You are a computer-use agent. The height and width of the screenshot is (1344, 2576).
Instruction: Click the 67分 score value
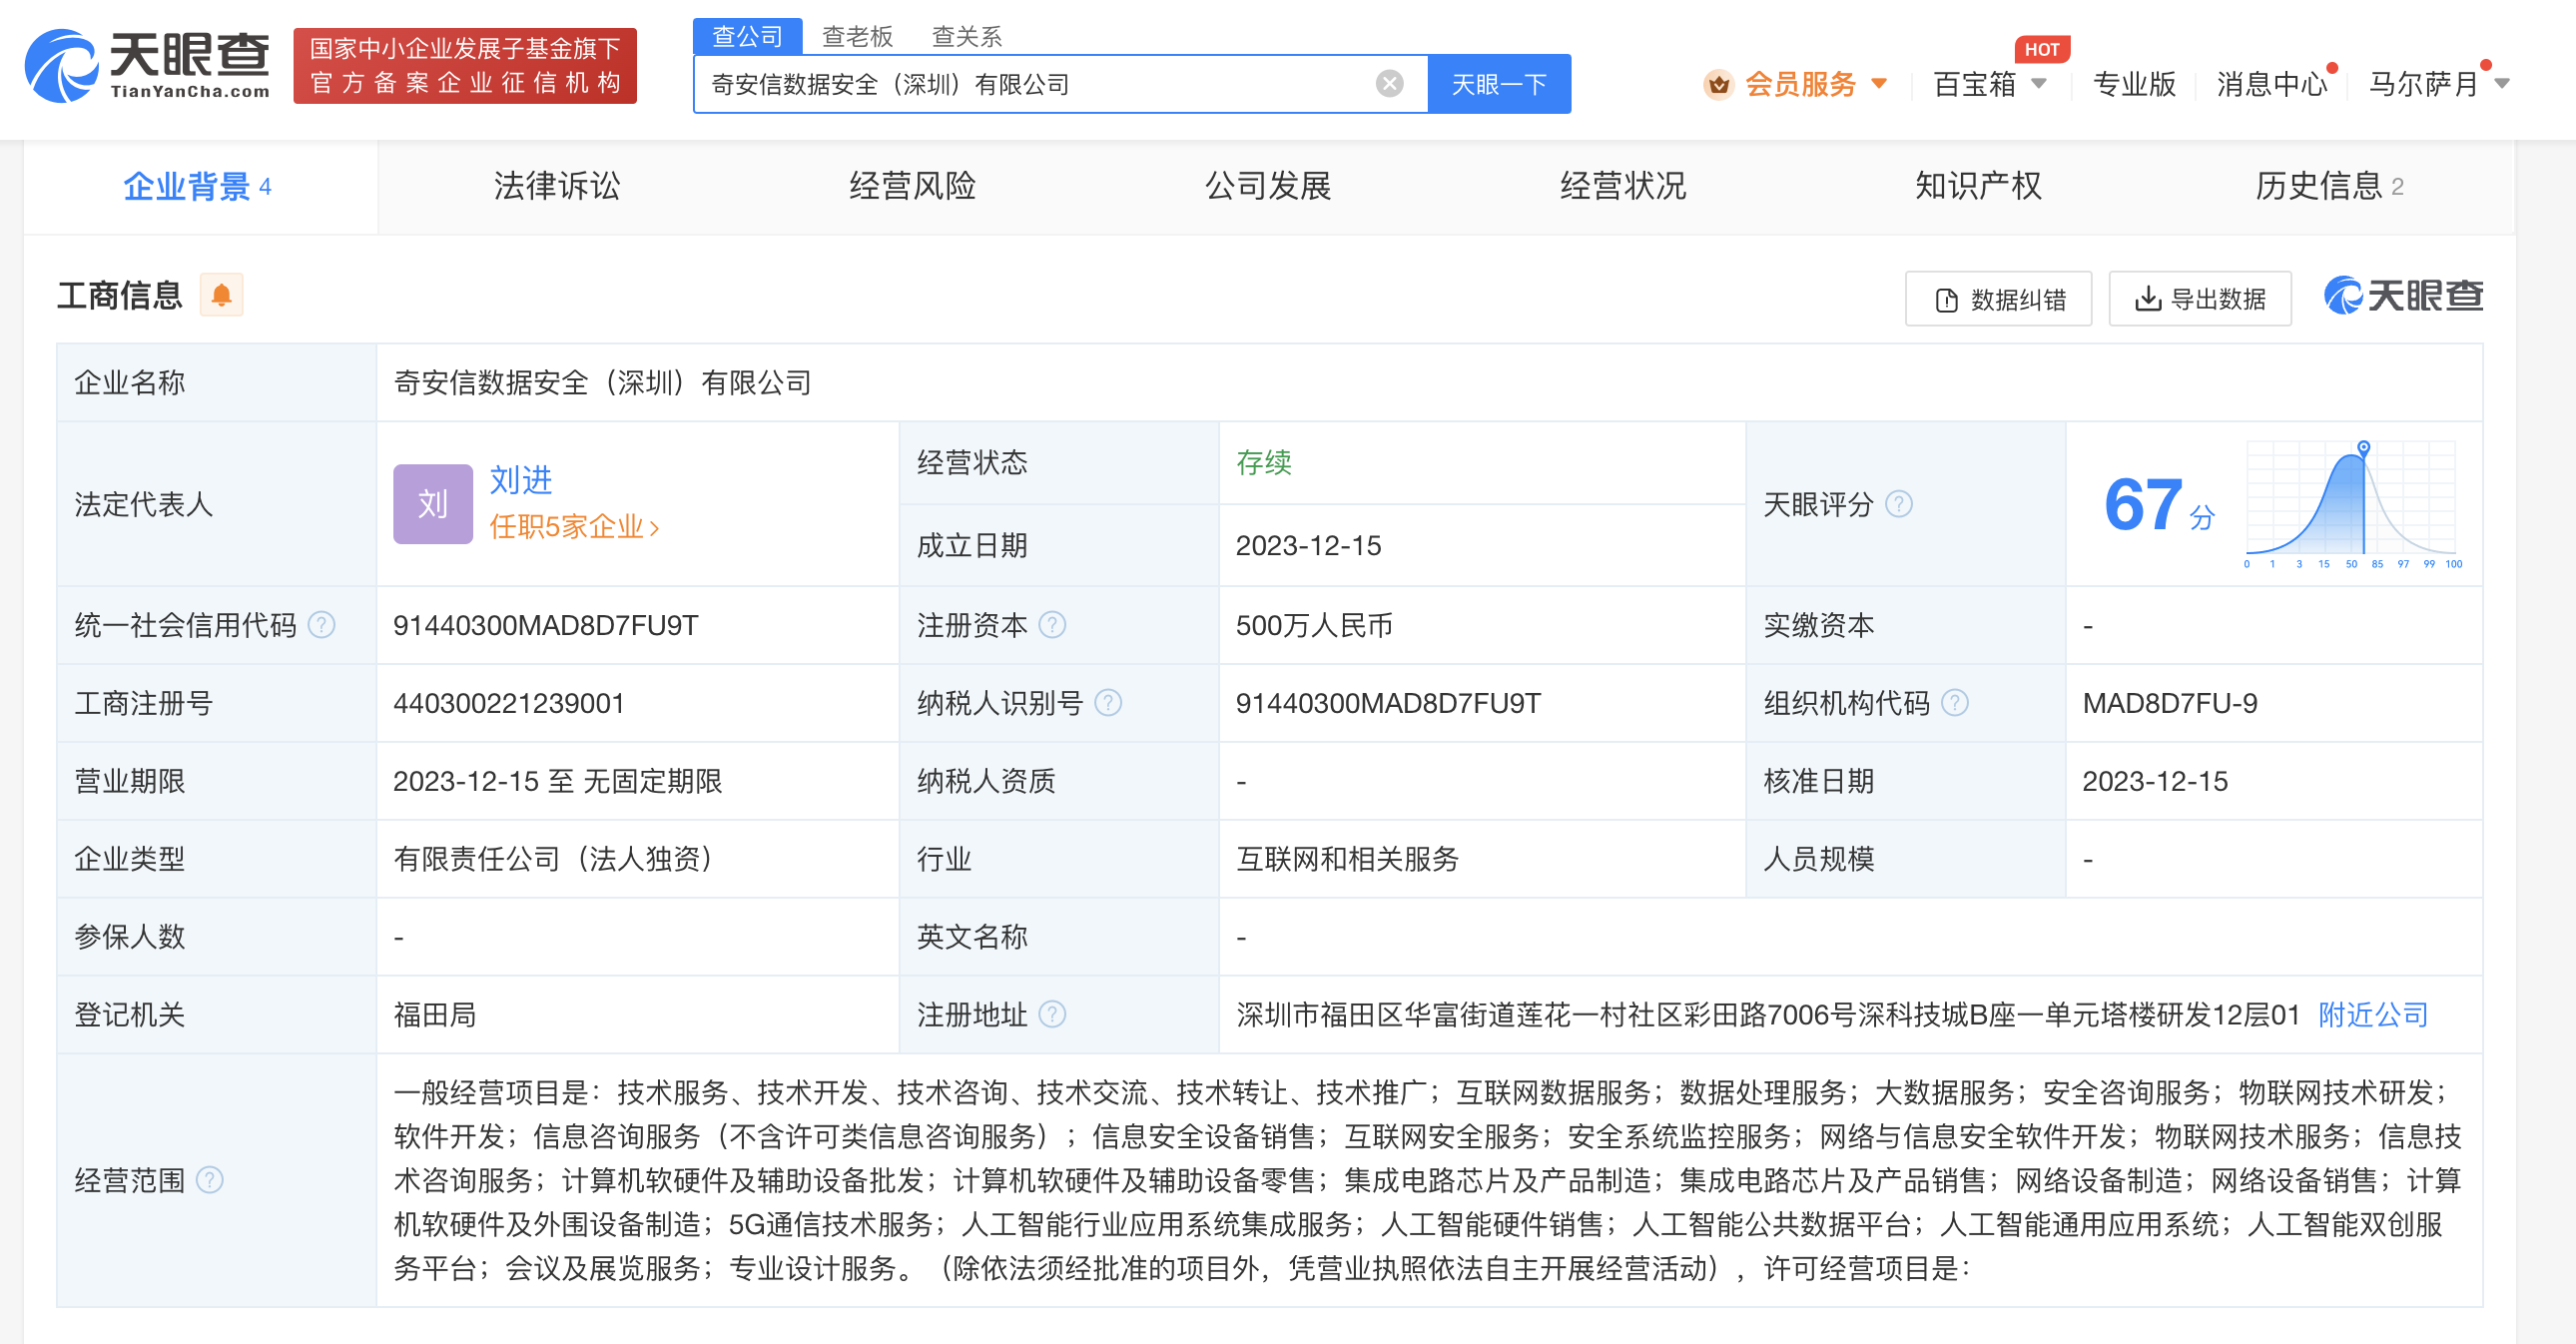tap(2159, 504)
